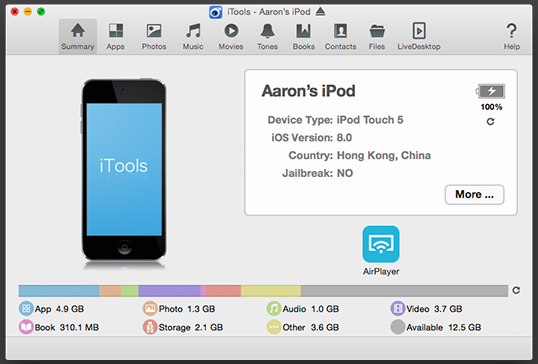Eject Aaron's iPod from title bar

[320, 12]
